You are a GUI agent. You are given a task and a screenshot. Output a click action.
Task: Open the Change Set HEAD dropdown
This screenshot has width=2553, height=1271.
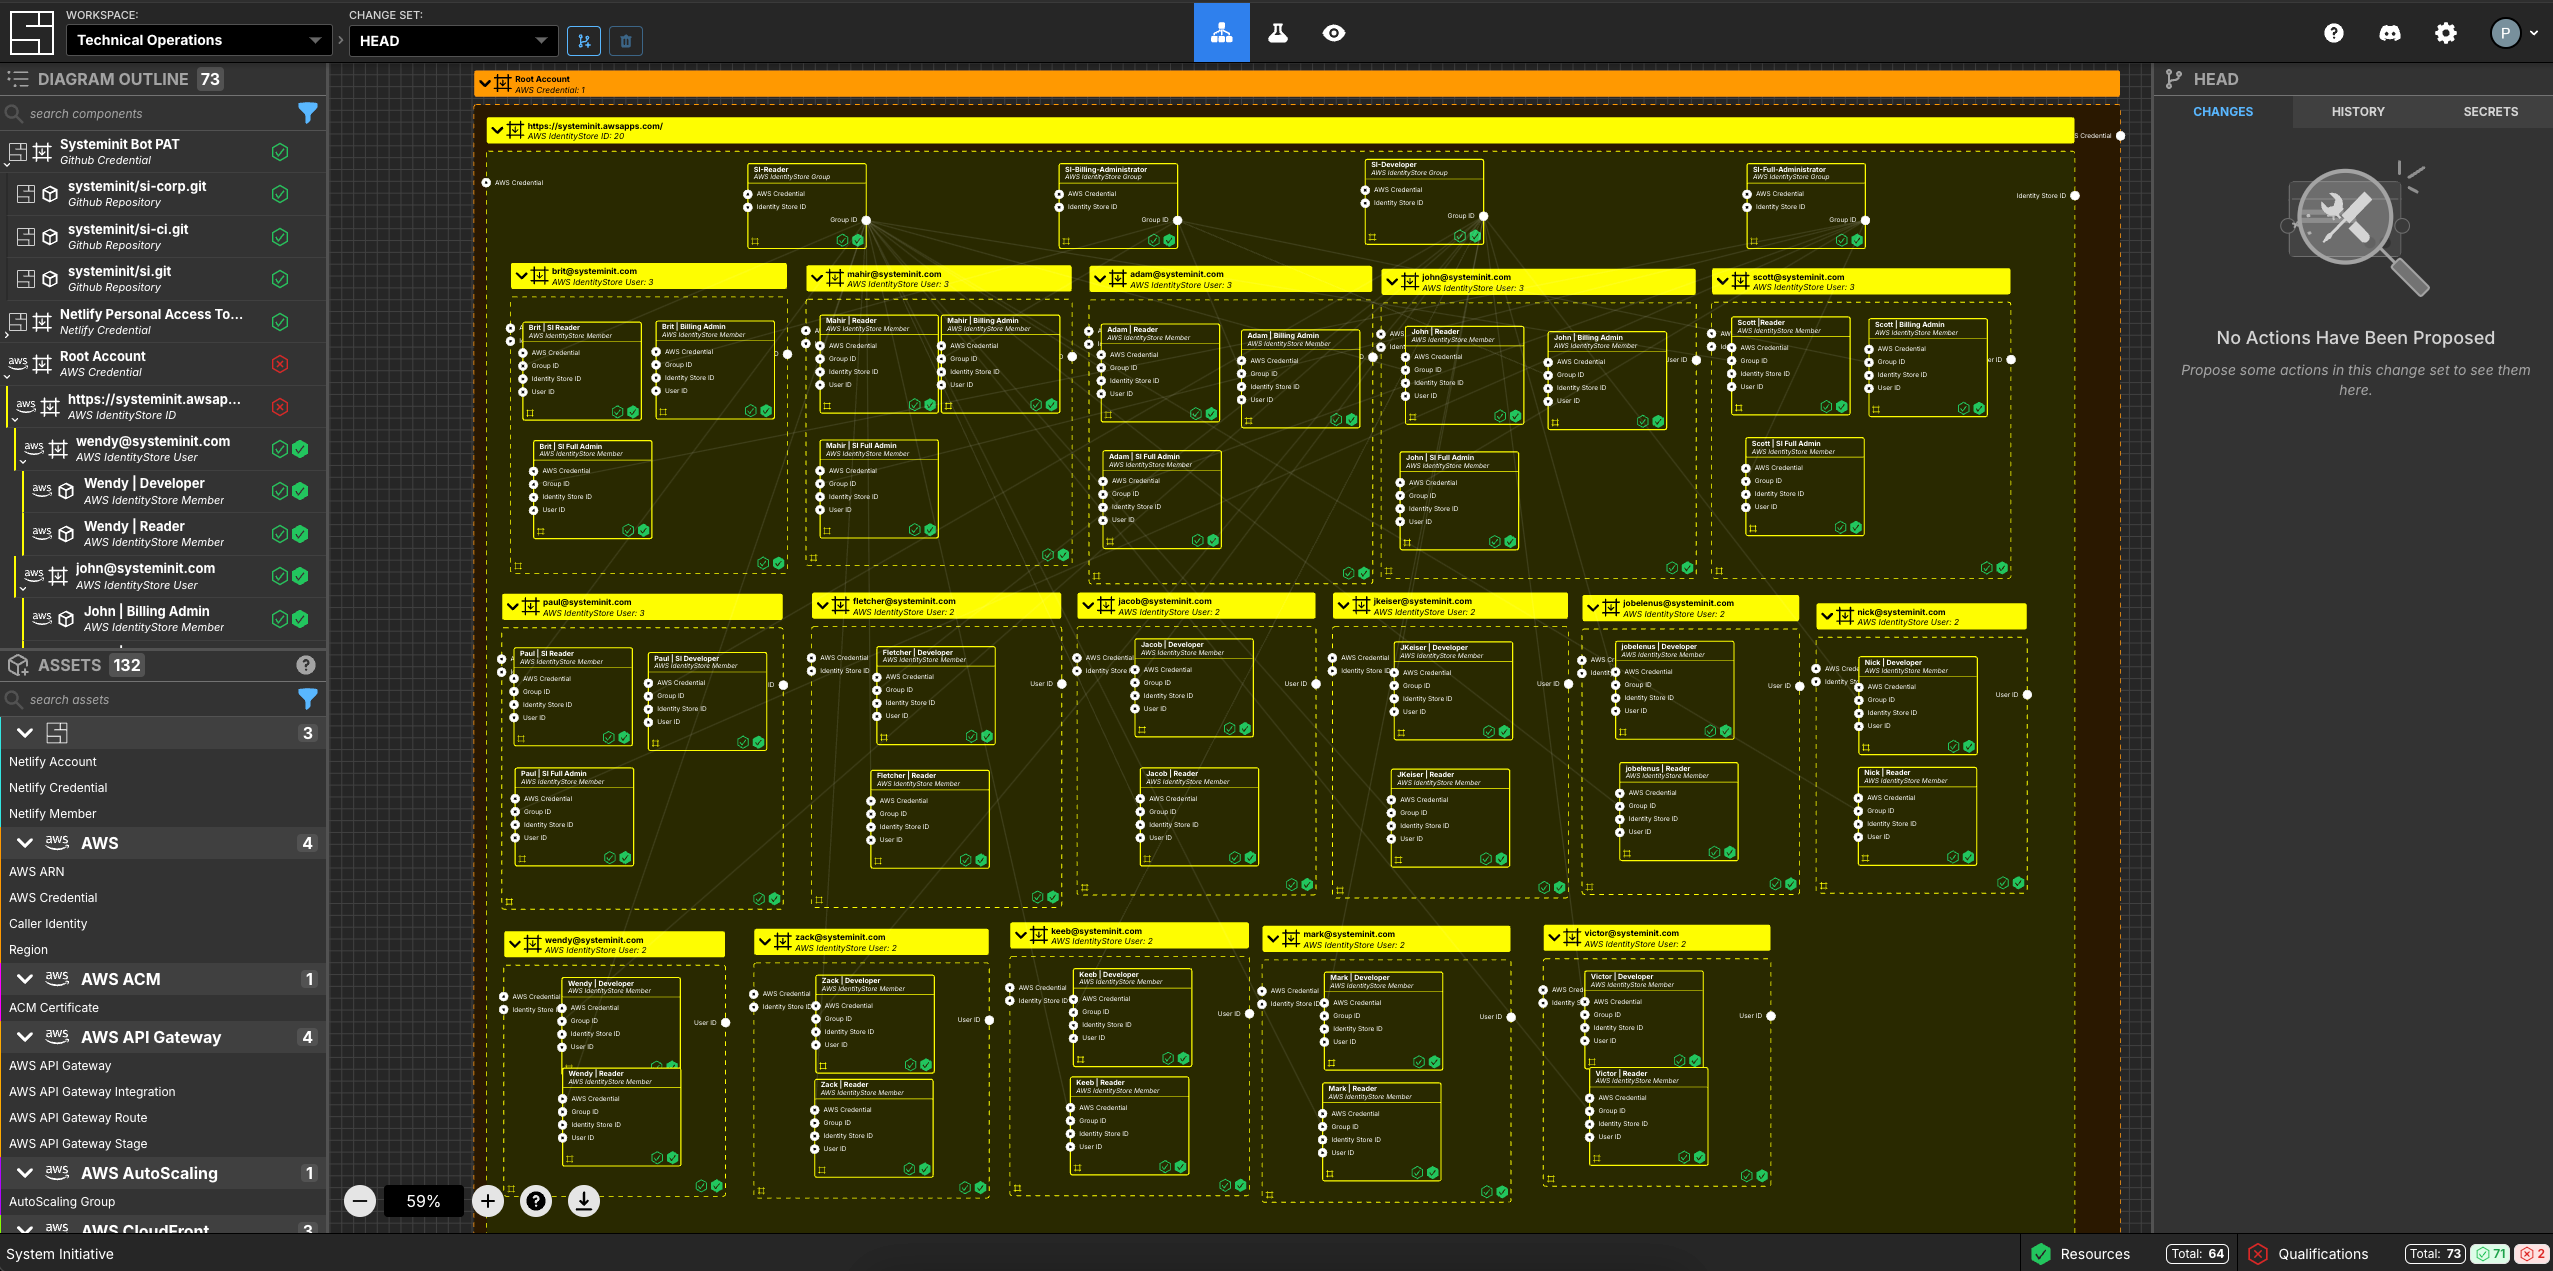click(x=453, y=41)
